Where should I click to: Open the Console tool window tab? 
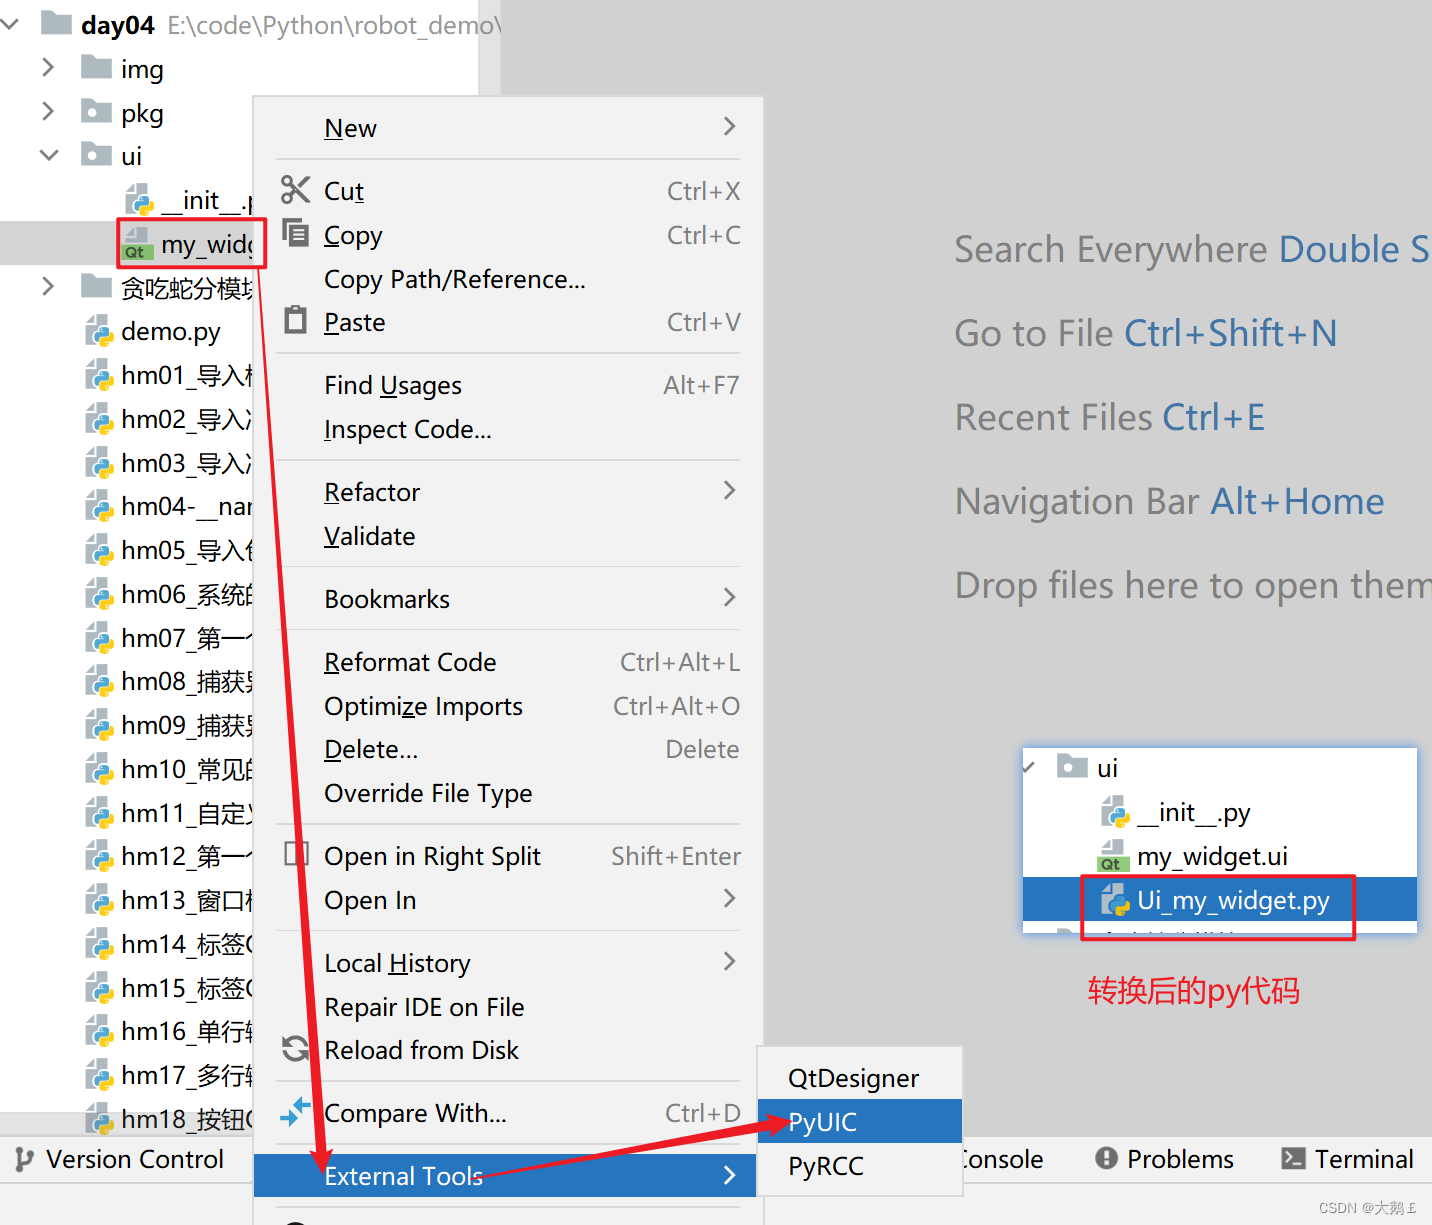pos(1001,1159)
